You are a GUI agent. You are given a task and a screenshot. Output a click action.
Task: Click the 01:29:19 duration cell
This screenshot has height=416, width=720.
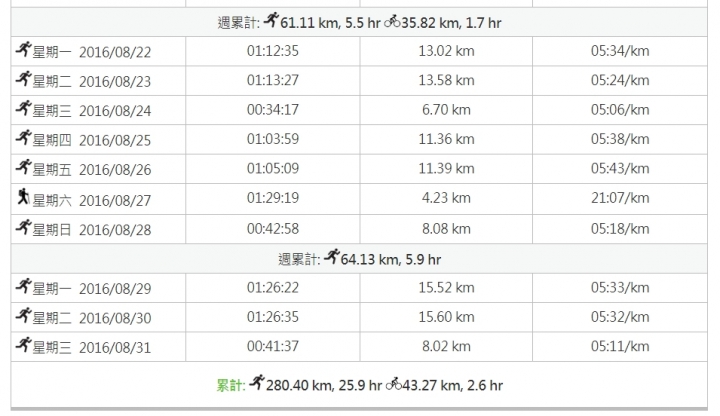(x=273, y=199)
